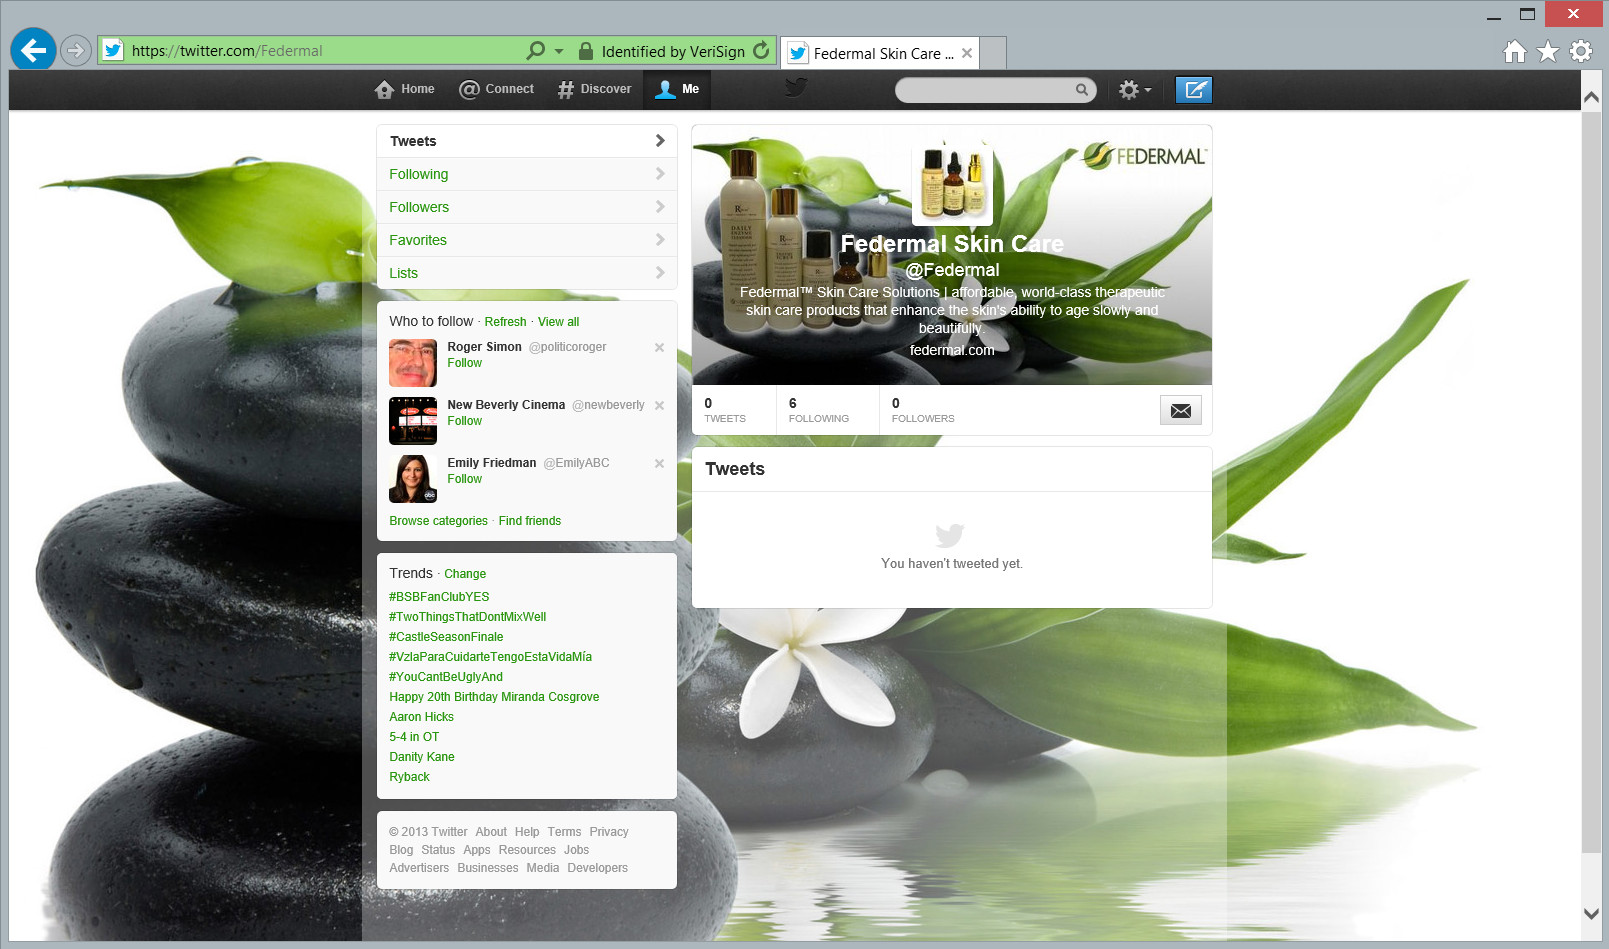
Task: Go to Twitter Home tab
Action: tap(405, 89)
